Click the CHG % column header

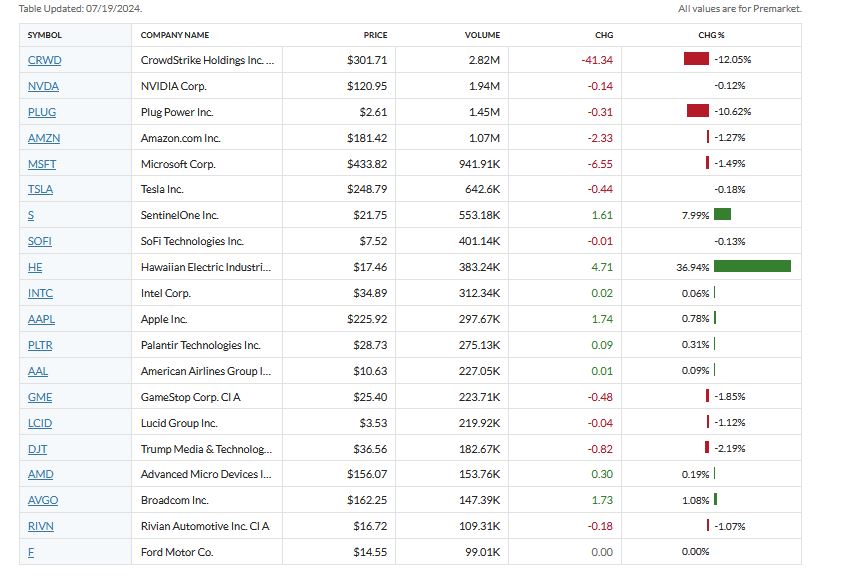click(711, 35)
